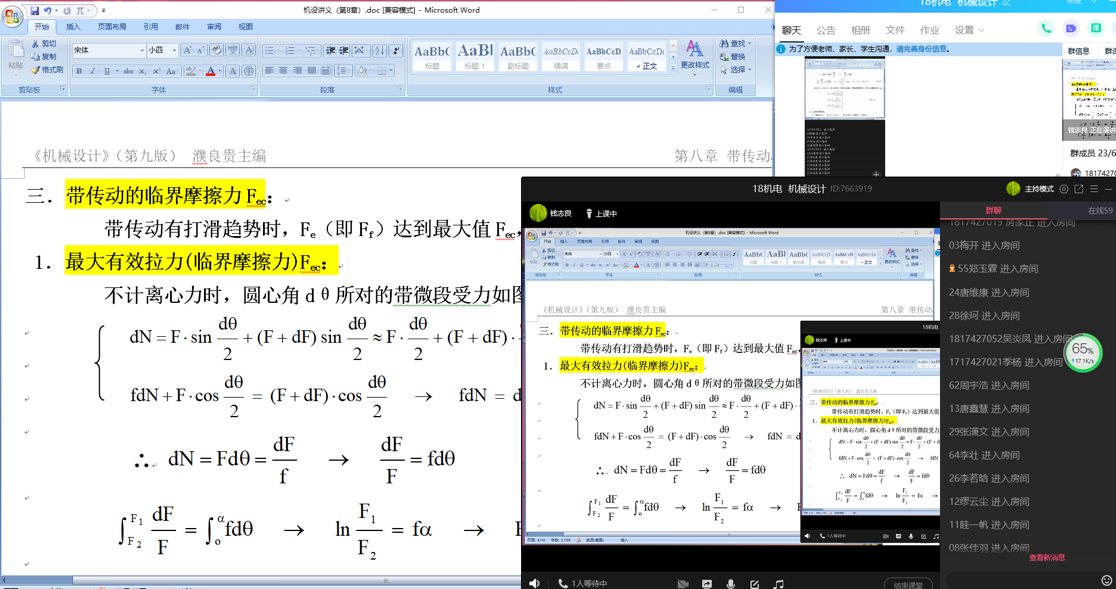This screenshot has height=589, width=1116.
Task: Click the settings gear next to 主持模式
Action: [1064, 189]
